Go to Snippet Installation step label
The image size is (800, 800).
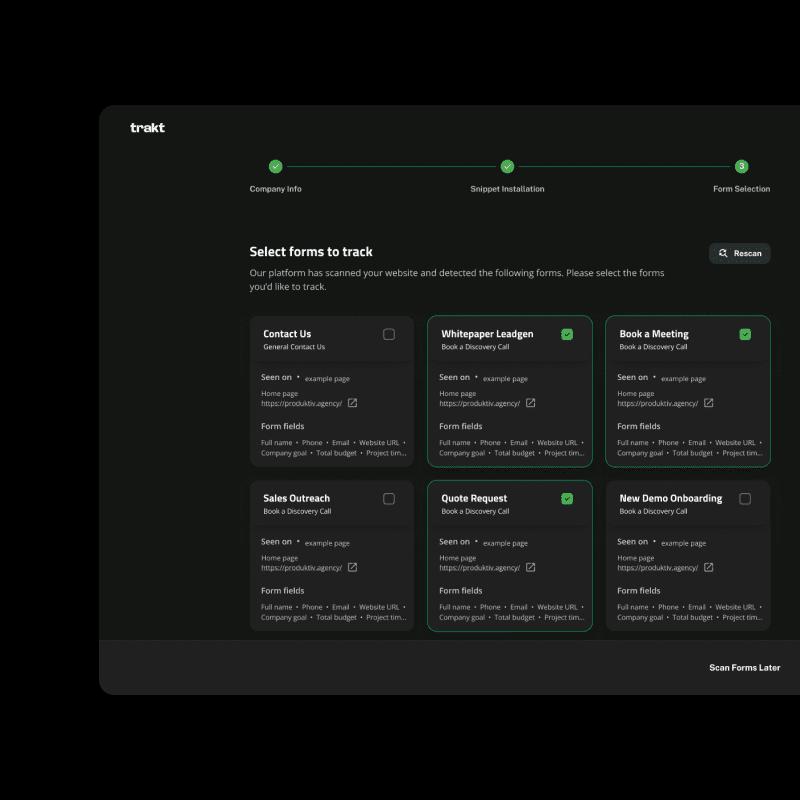pyautogui.click(x=507, y=189)
